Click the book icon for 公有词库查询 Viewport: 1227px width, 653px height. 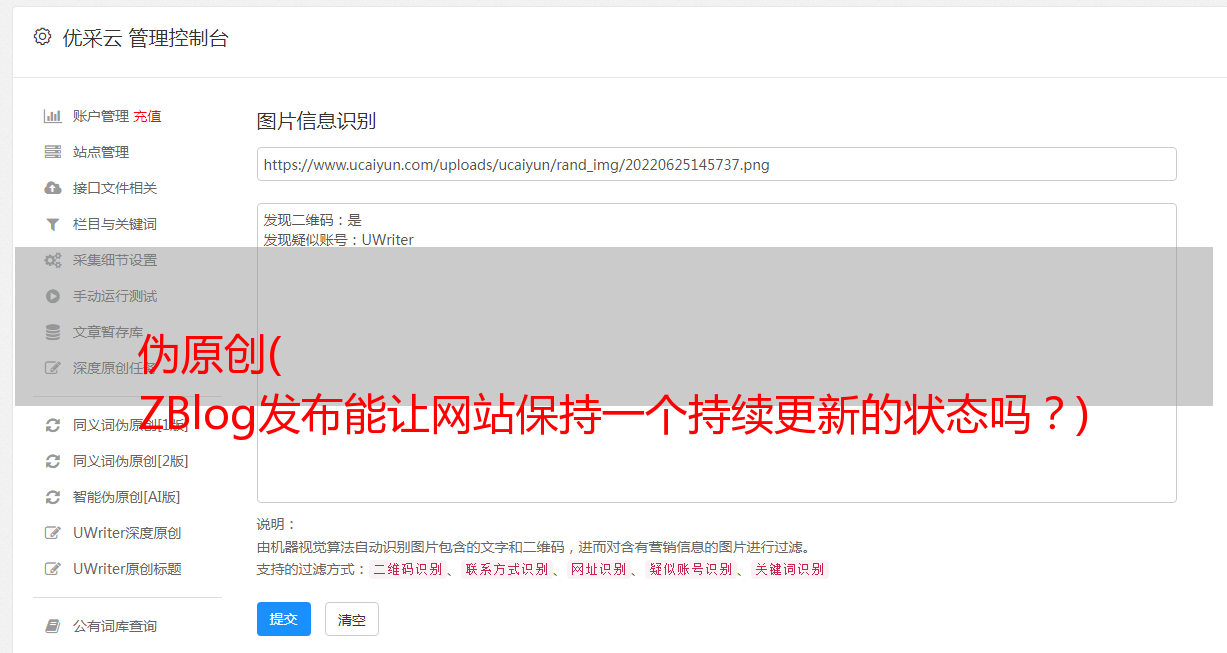coord(53,626)
